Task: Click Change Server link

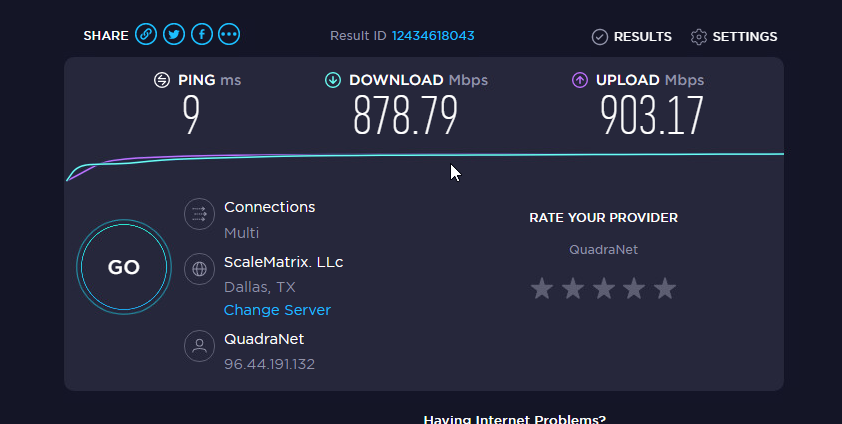Action: (x=277, y=310)
